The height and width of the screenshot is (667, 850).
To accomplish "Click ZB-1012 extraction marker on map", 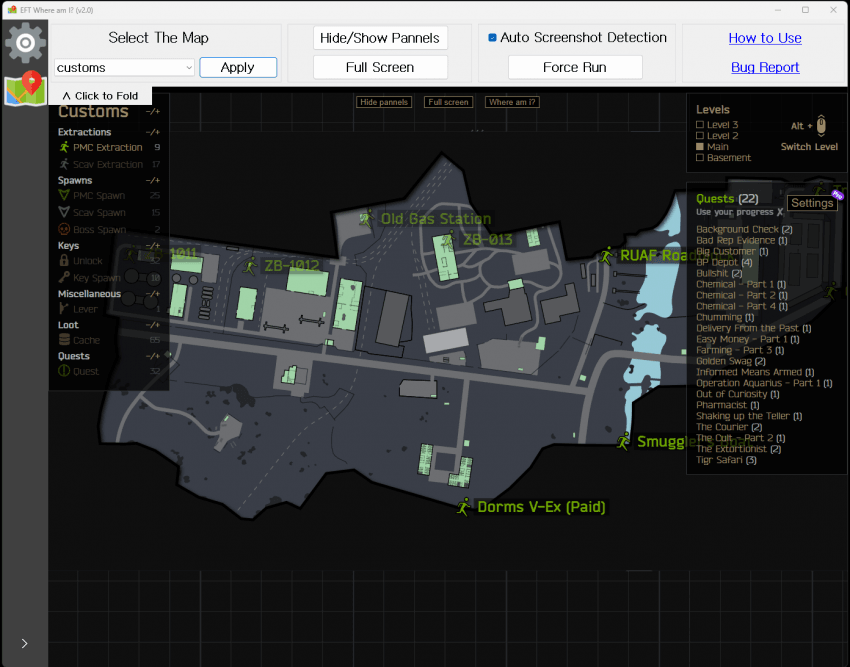I will click(x=250, y=266).
